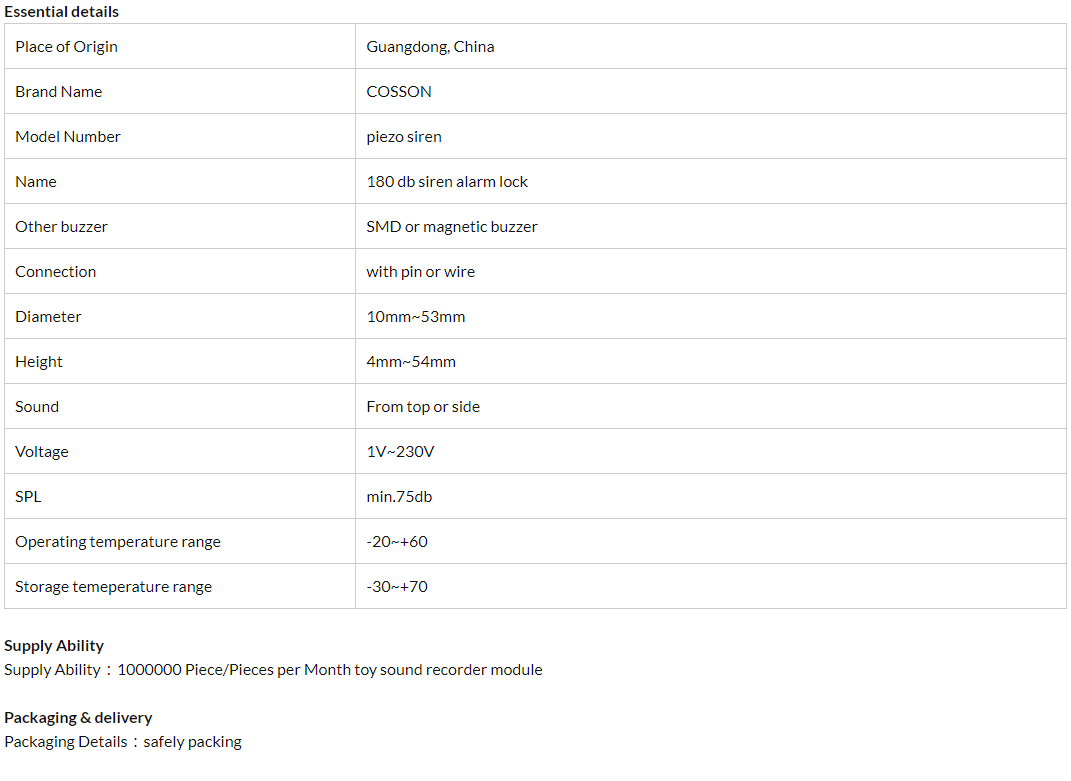This screenshot has height=781, width=1071.
Task: Click the "Guangdong, China" origin value
Action: coord(430,47)
